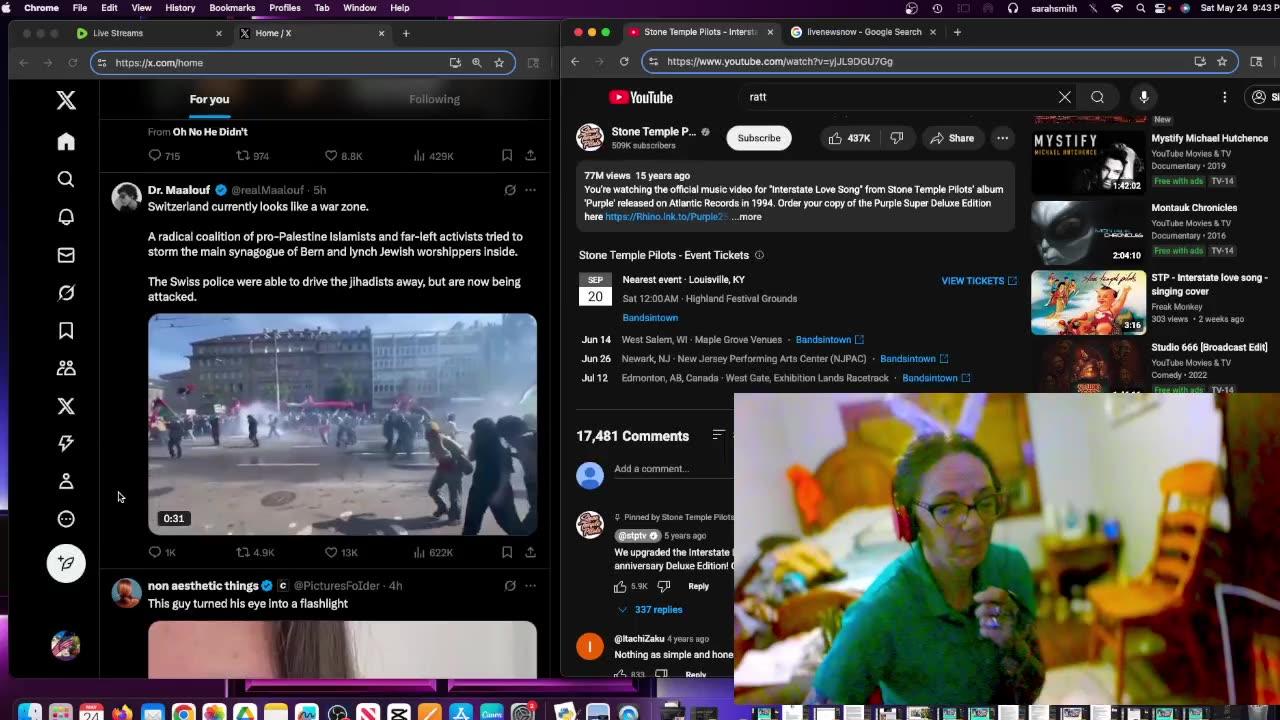Select the livenewsnow Google Search tab
This screenshot has height=720, width=1280.
point(864,32)
